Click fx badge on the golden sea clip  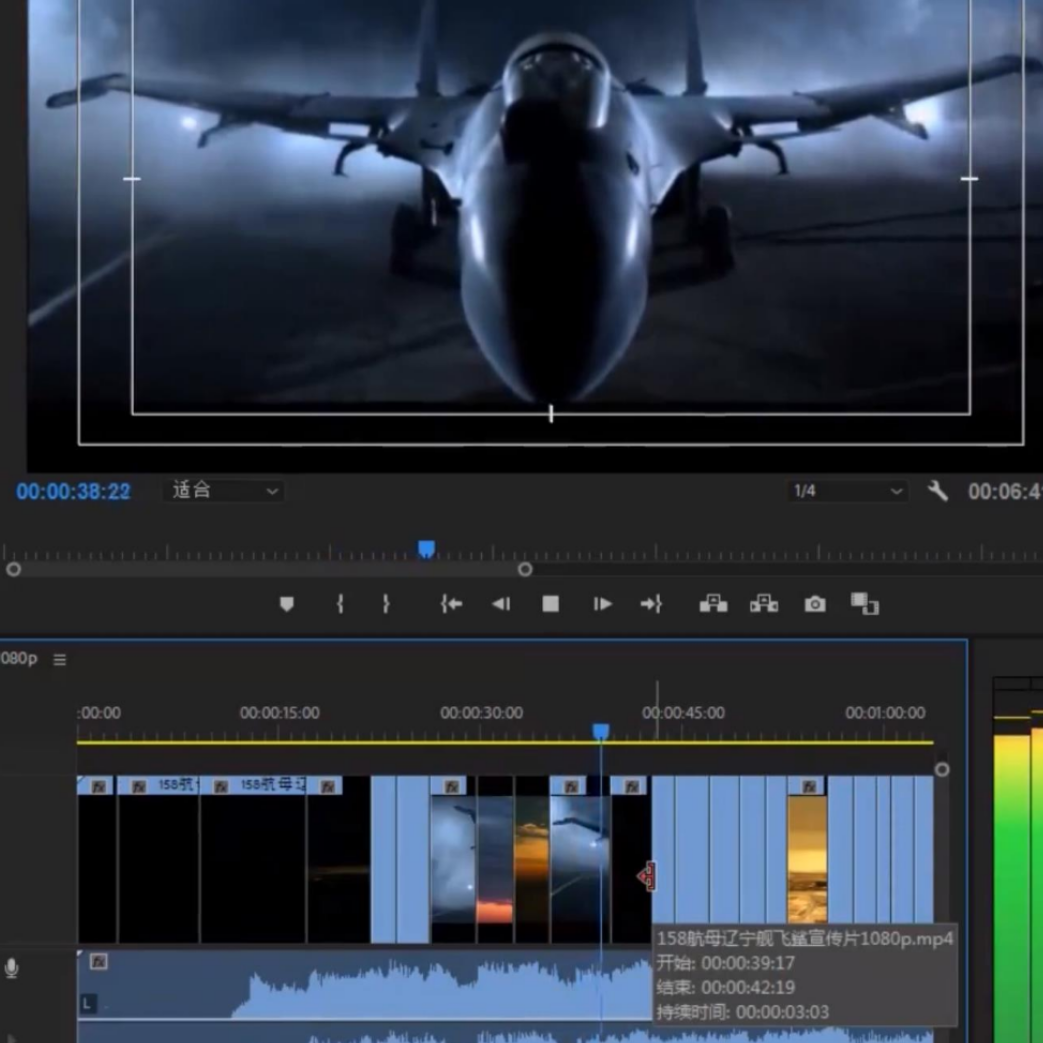point(809,787)
